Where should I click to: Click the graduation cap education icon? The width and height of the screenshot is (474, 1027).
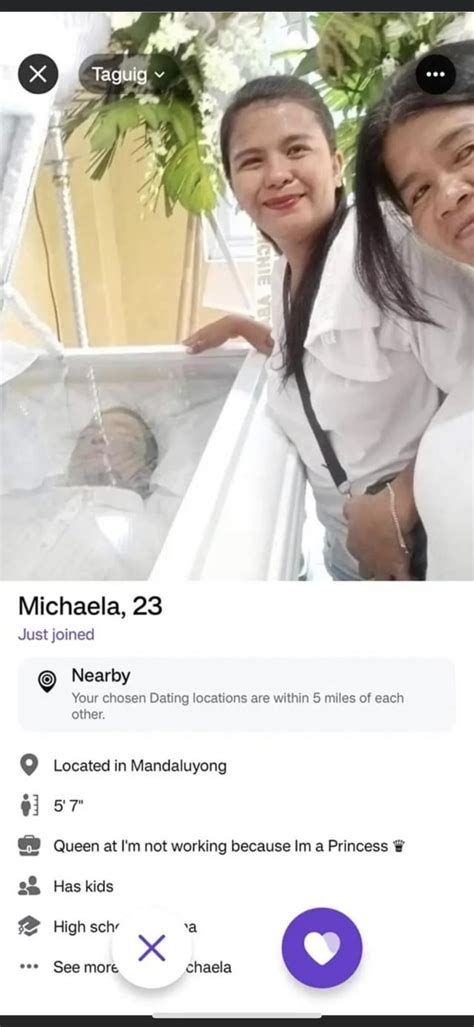tap(29, 927)
